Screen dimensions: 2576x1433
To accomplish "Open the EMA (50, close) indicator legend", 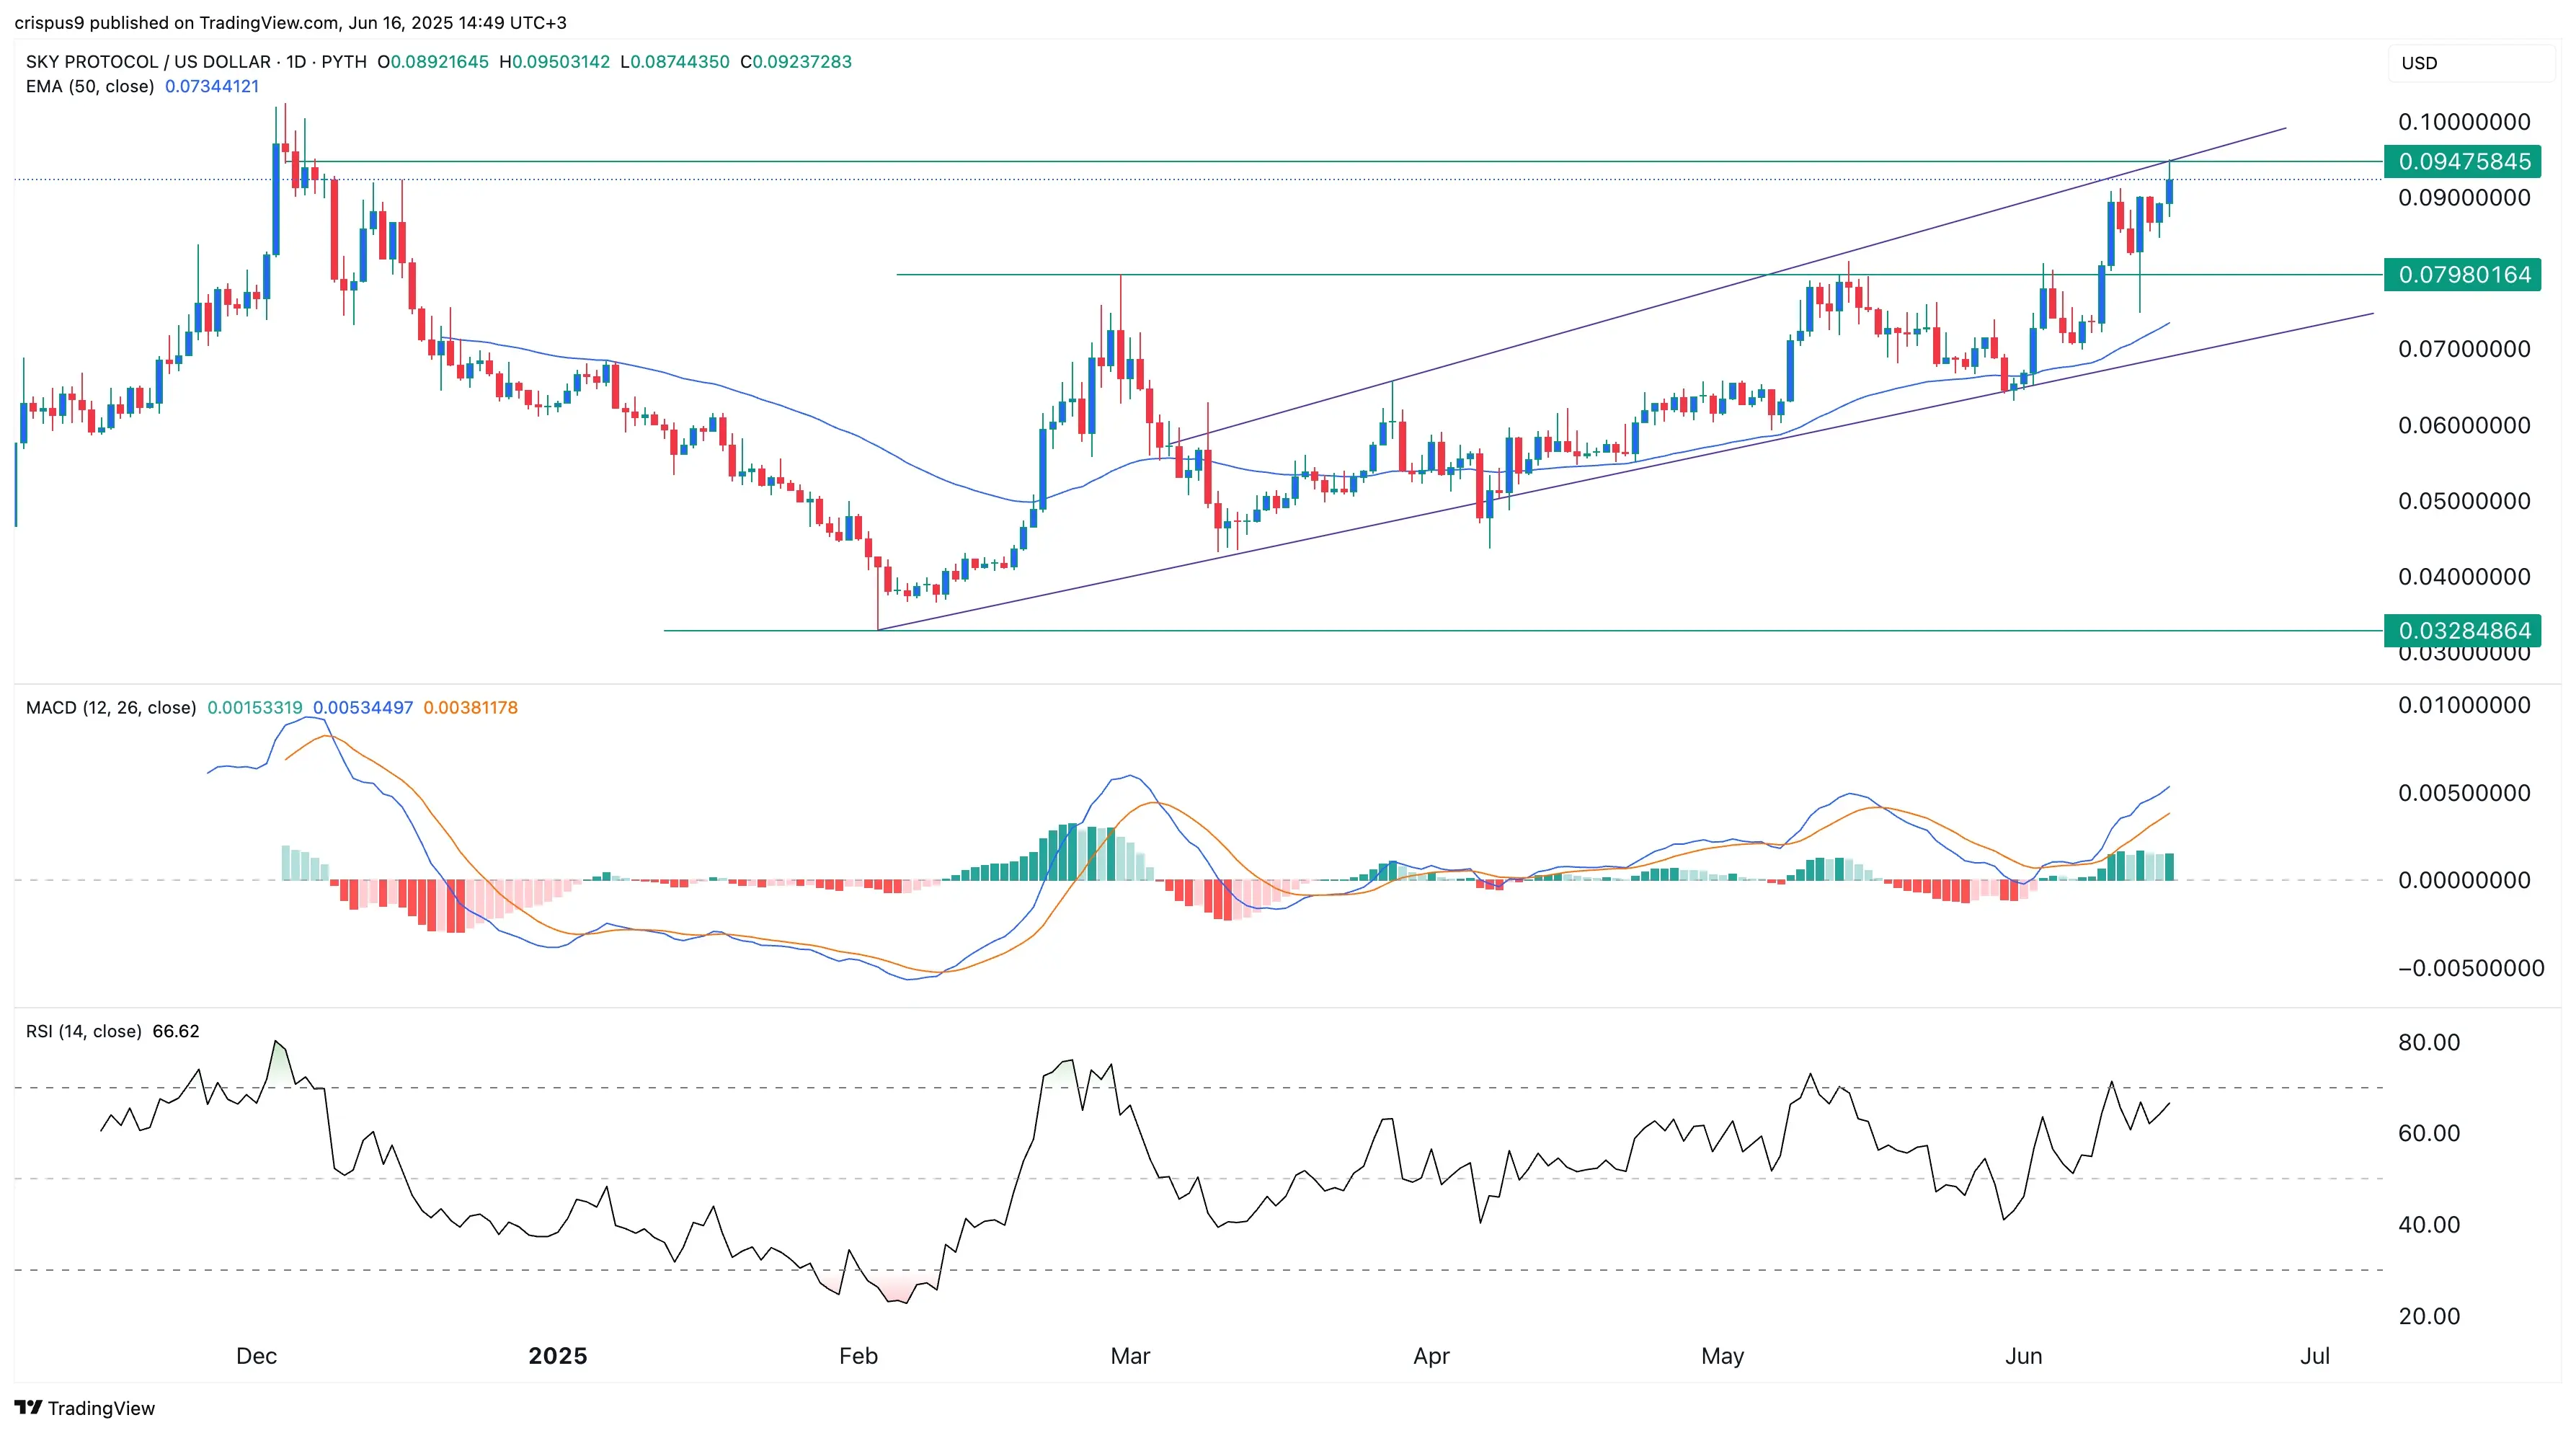I will [90, 87].
